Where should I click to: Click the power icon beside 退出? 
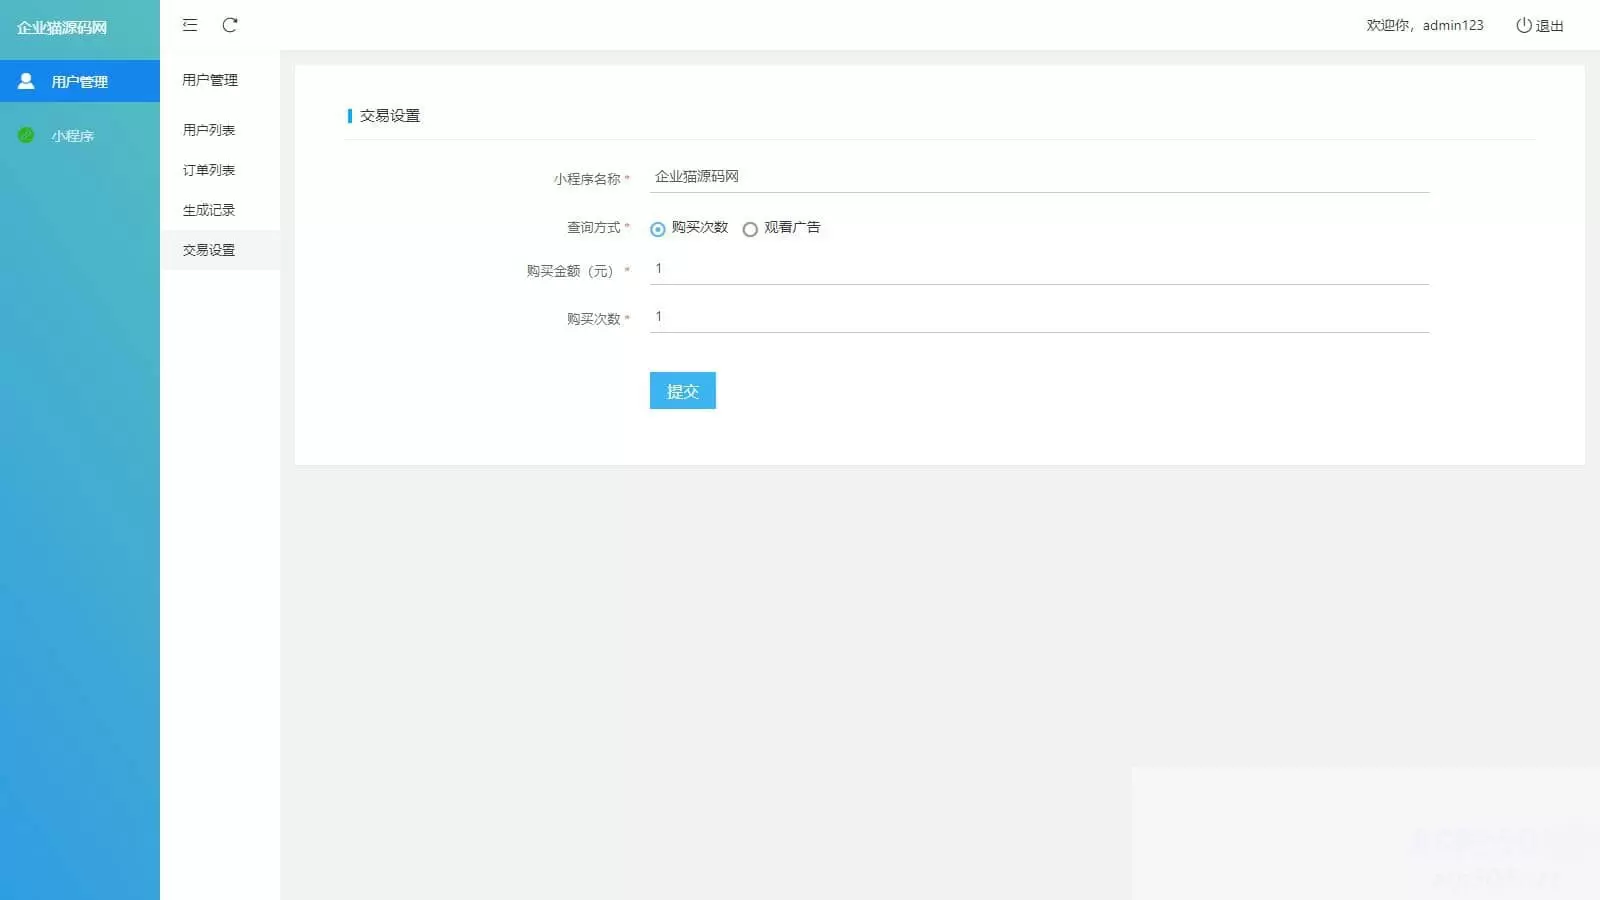[1523, 25]
